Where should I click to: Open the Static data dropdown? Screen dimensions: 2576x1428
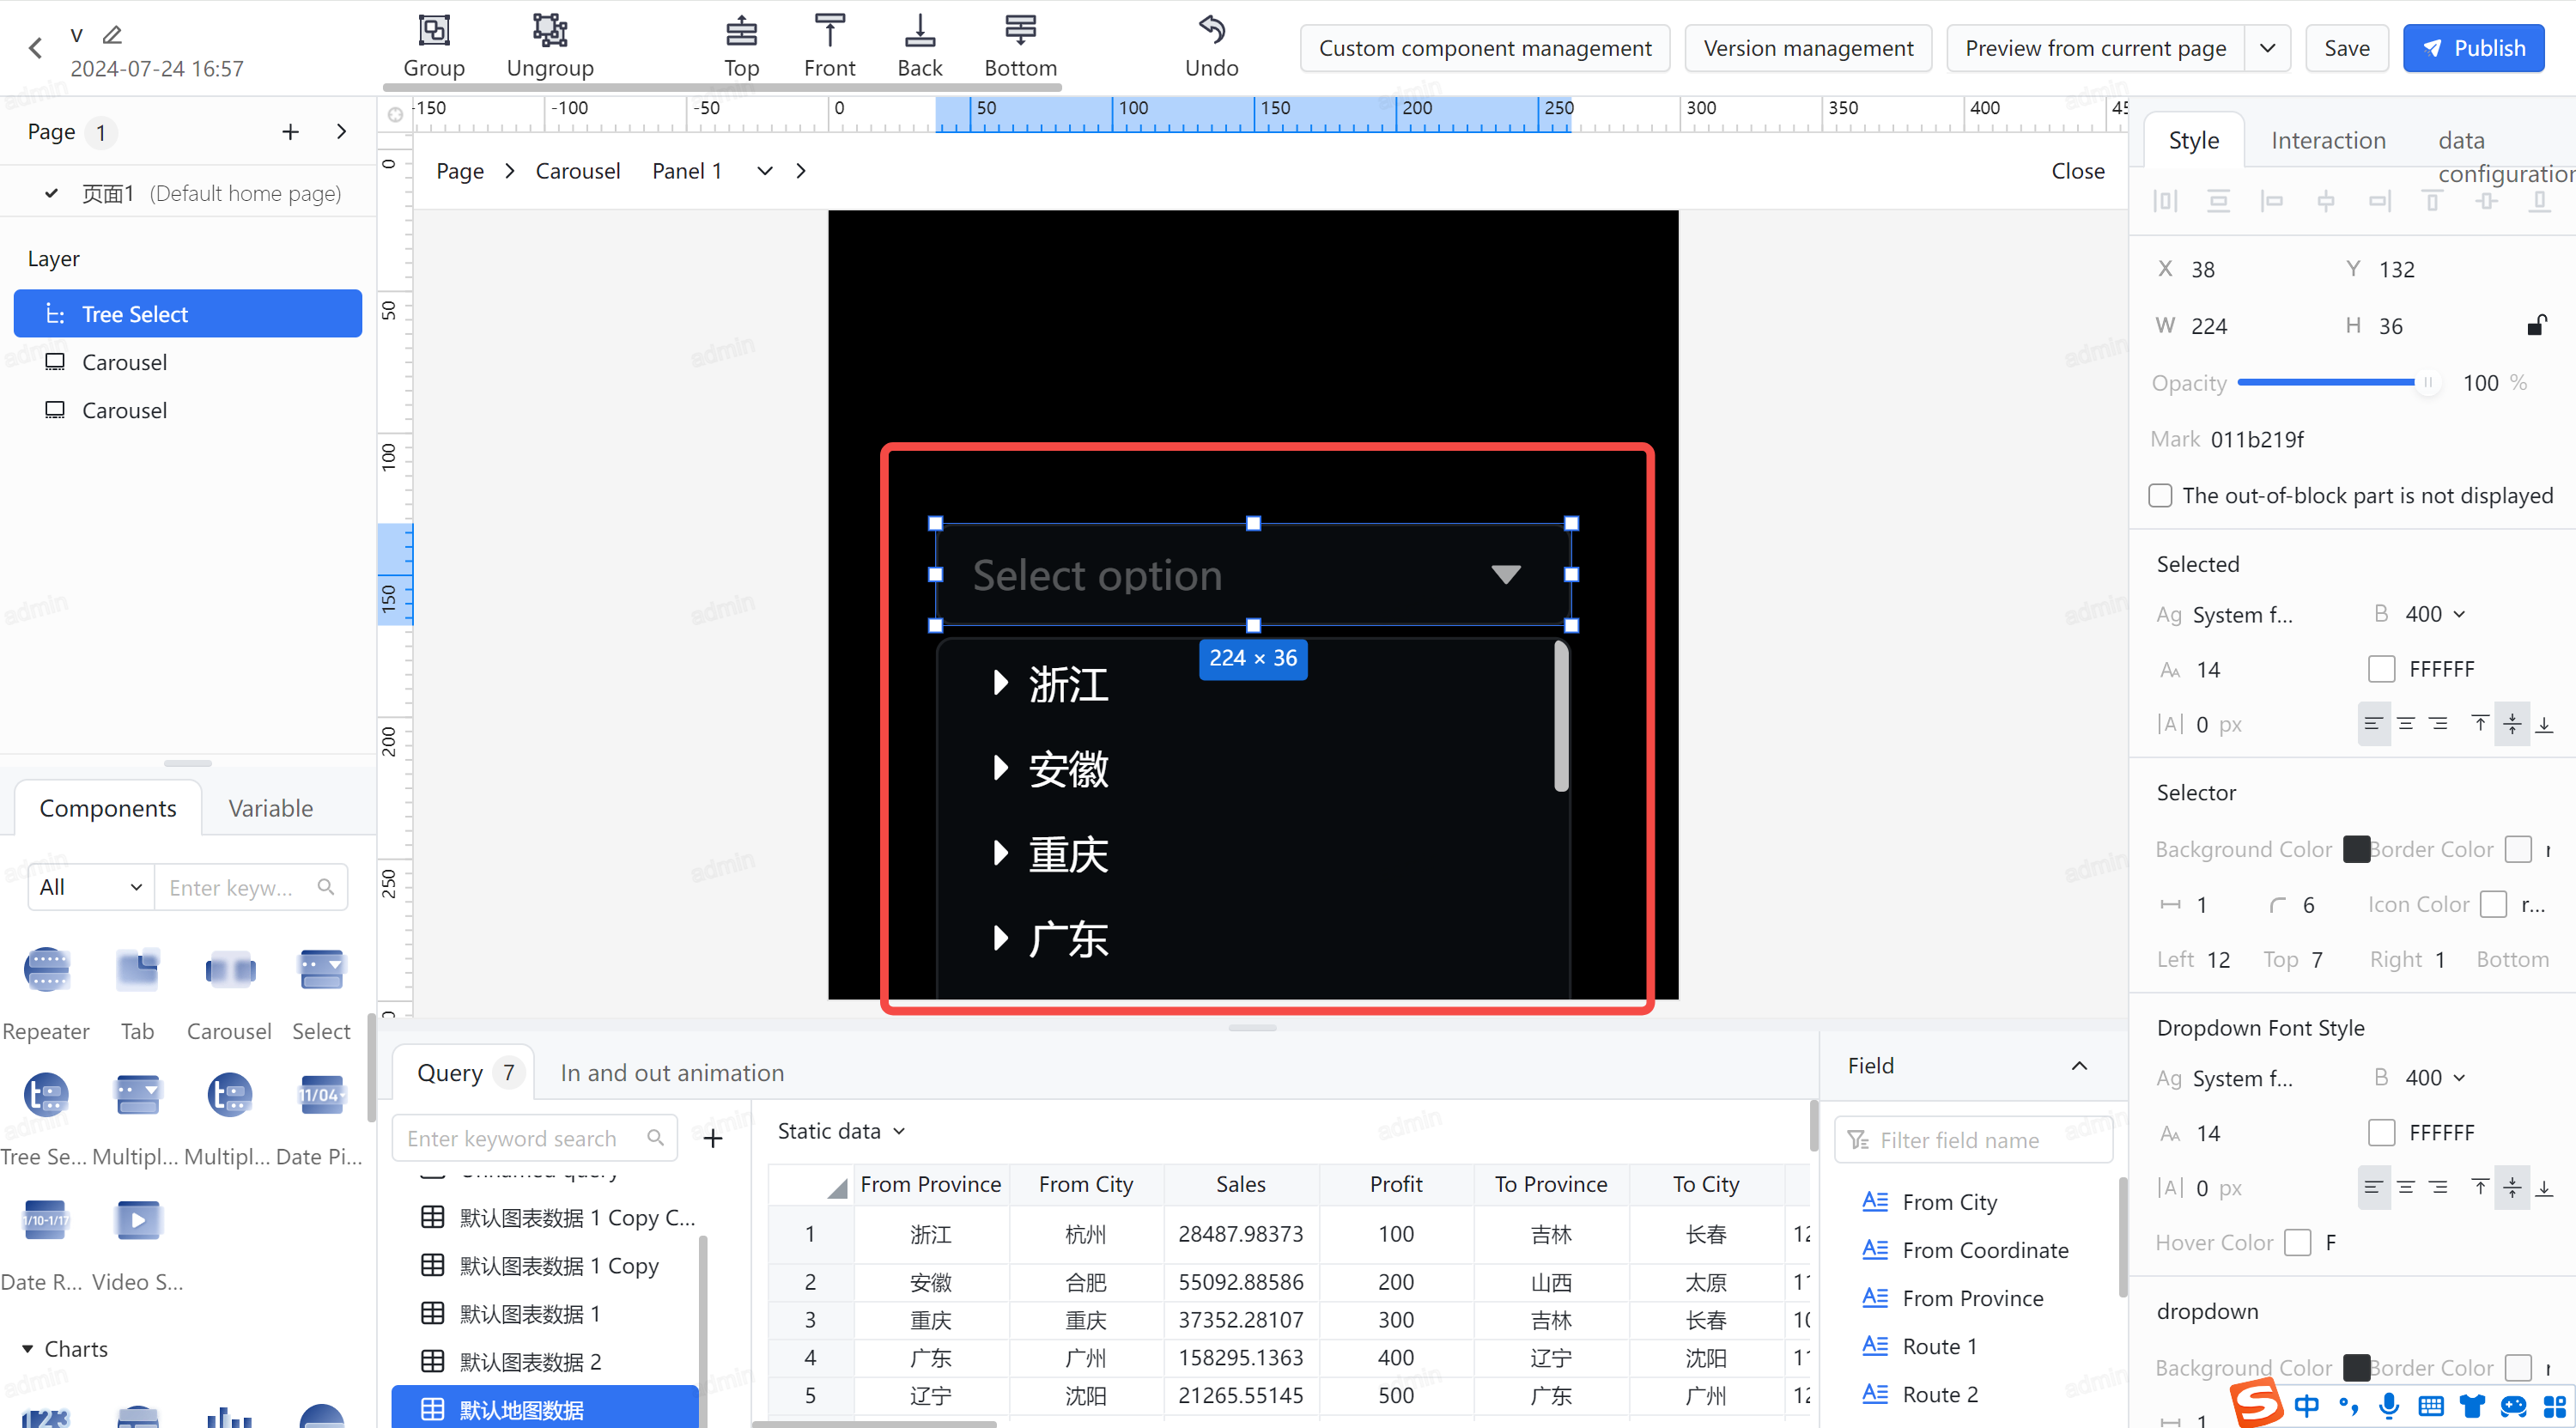[x=841, y=1131]
